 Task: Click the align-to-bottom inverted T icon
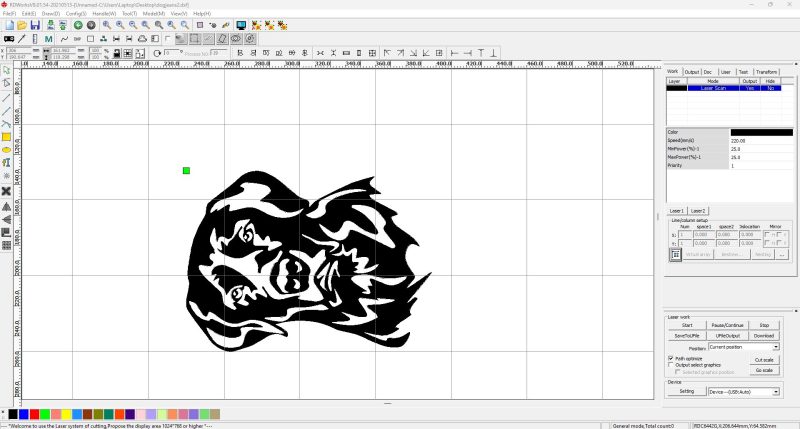[493, 53]
